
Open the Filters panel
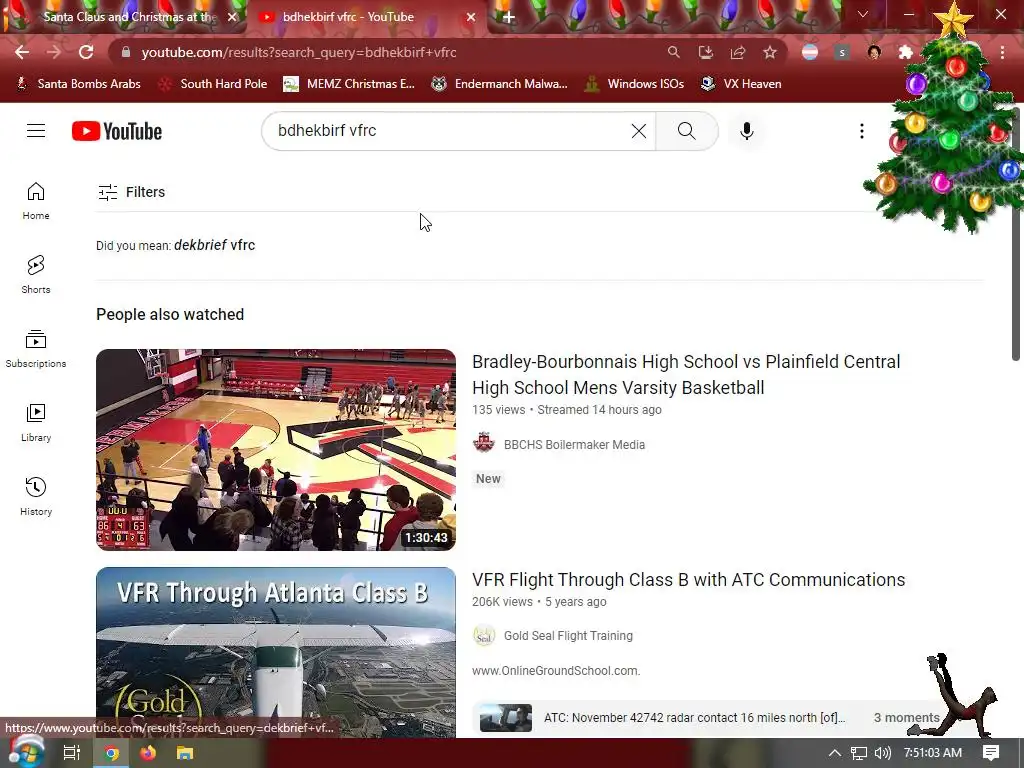(x=131, y=192)
